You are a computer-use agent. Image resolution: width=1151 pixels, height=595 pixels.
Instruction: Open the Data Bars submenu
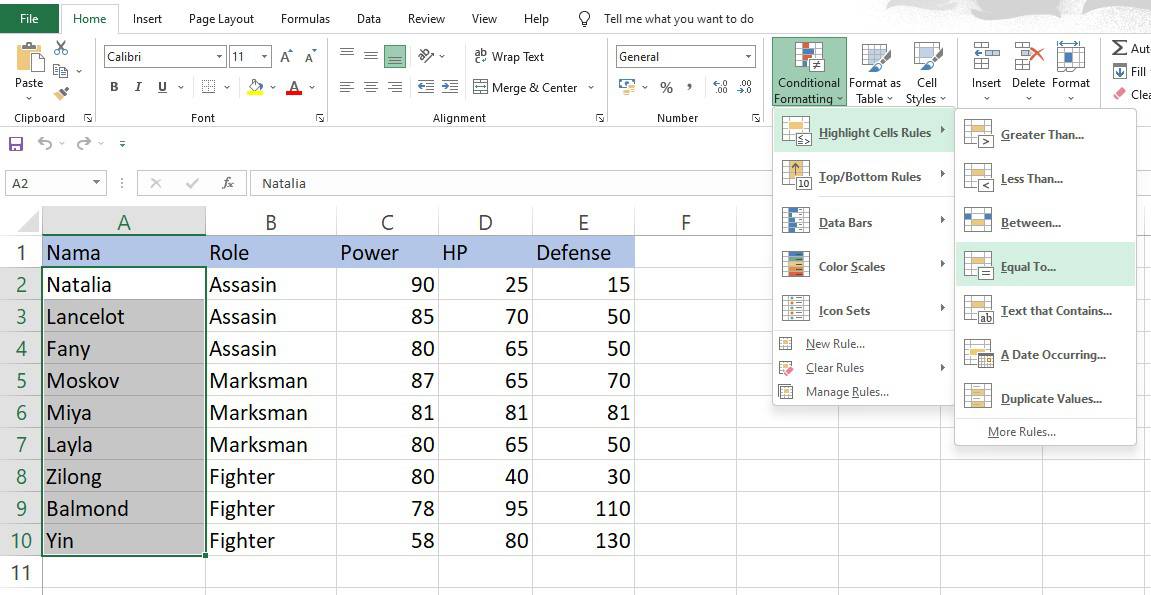(x=863, y=223)
